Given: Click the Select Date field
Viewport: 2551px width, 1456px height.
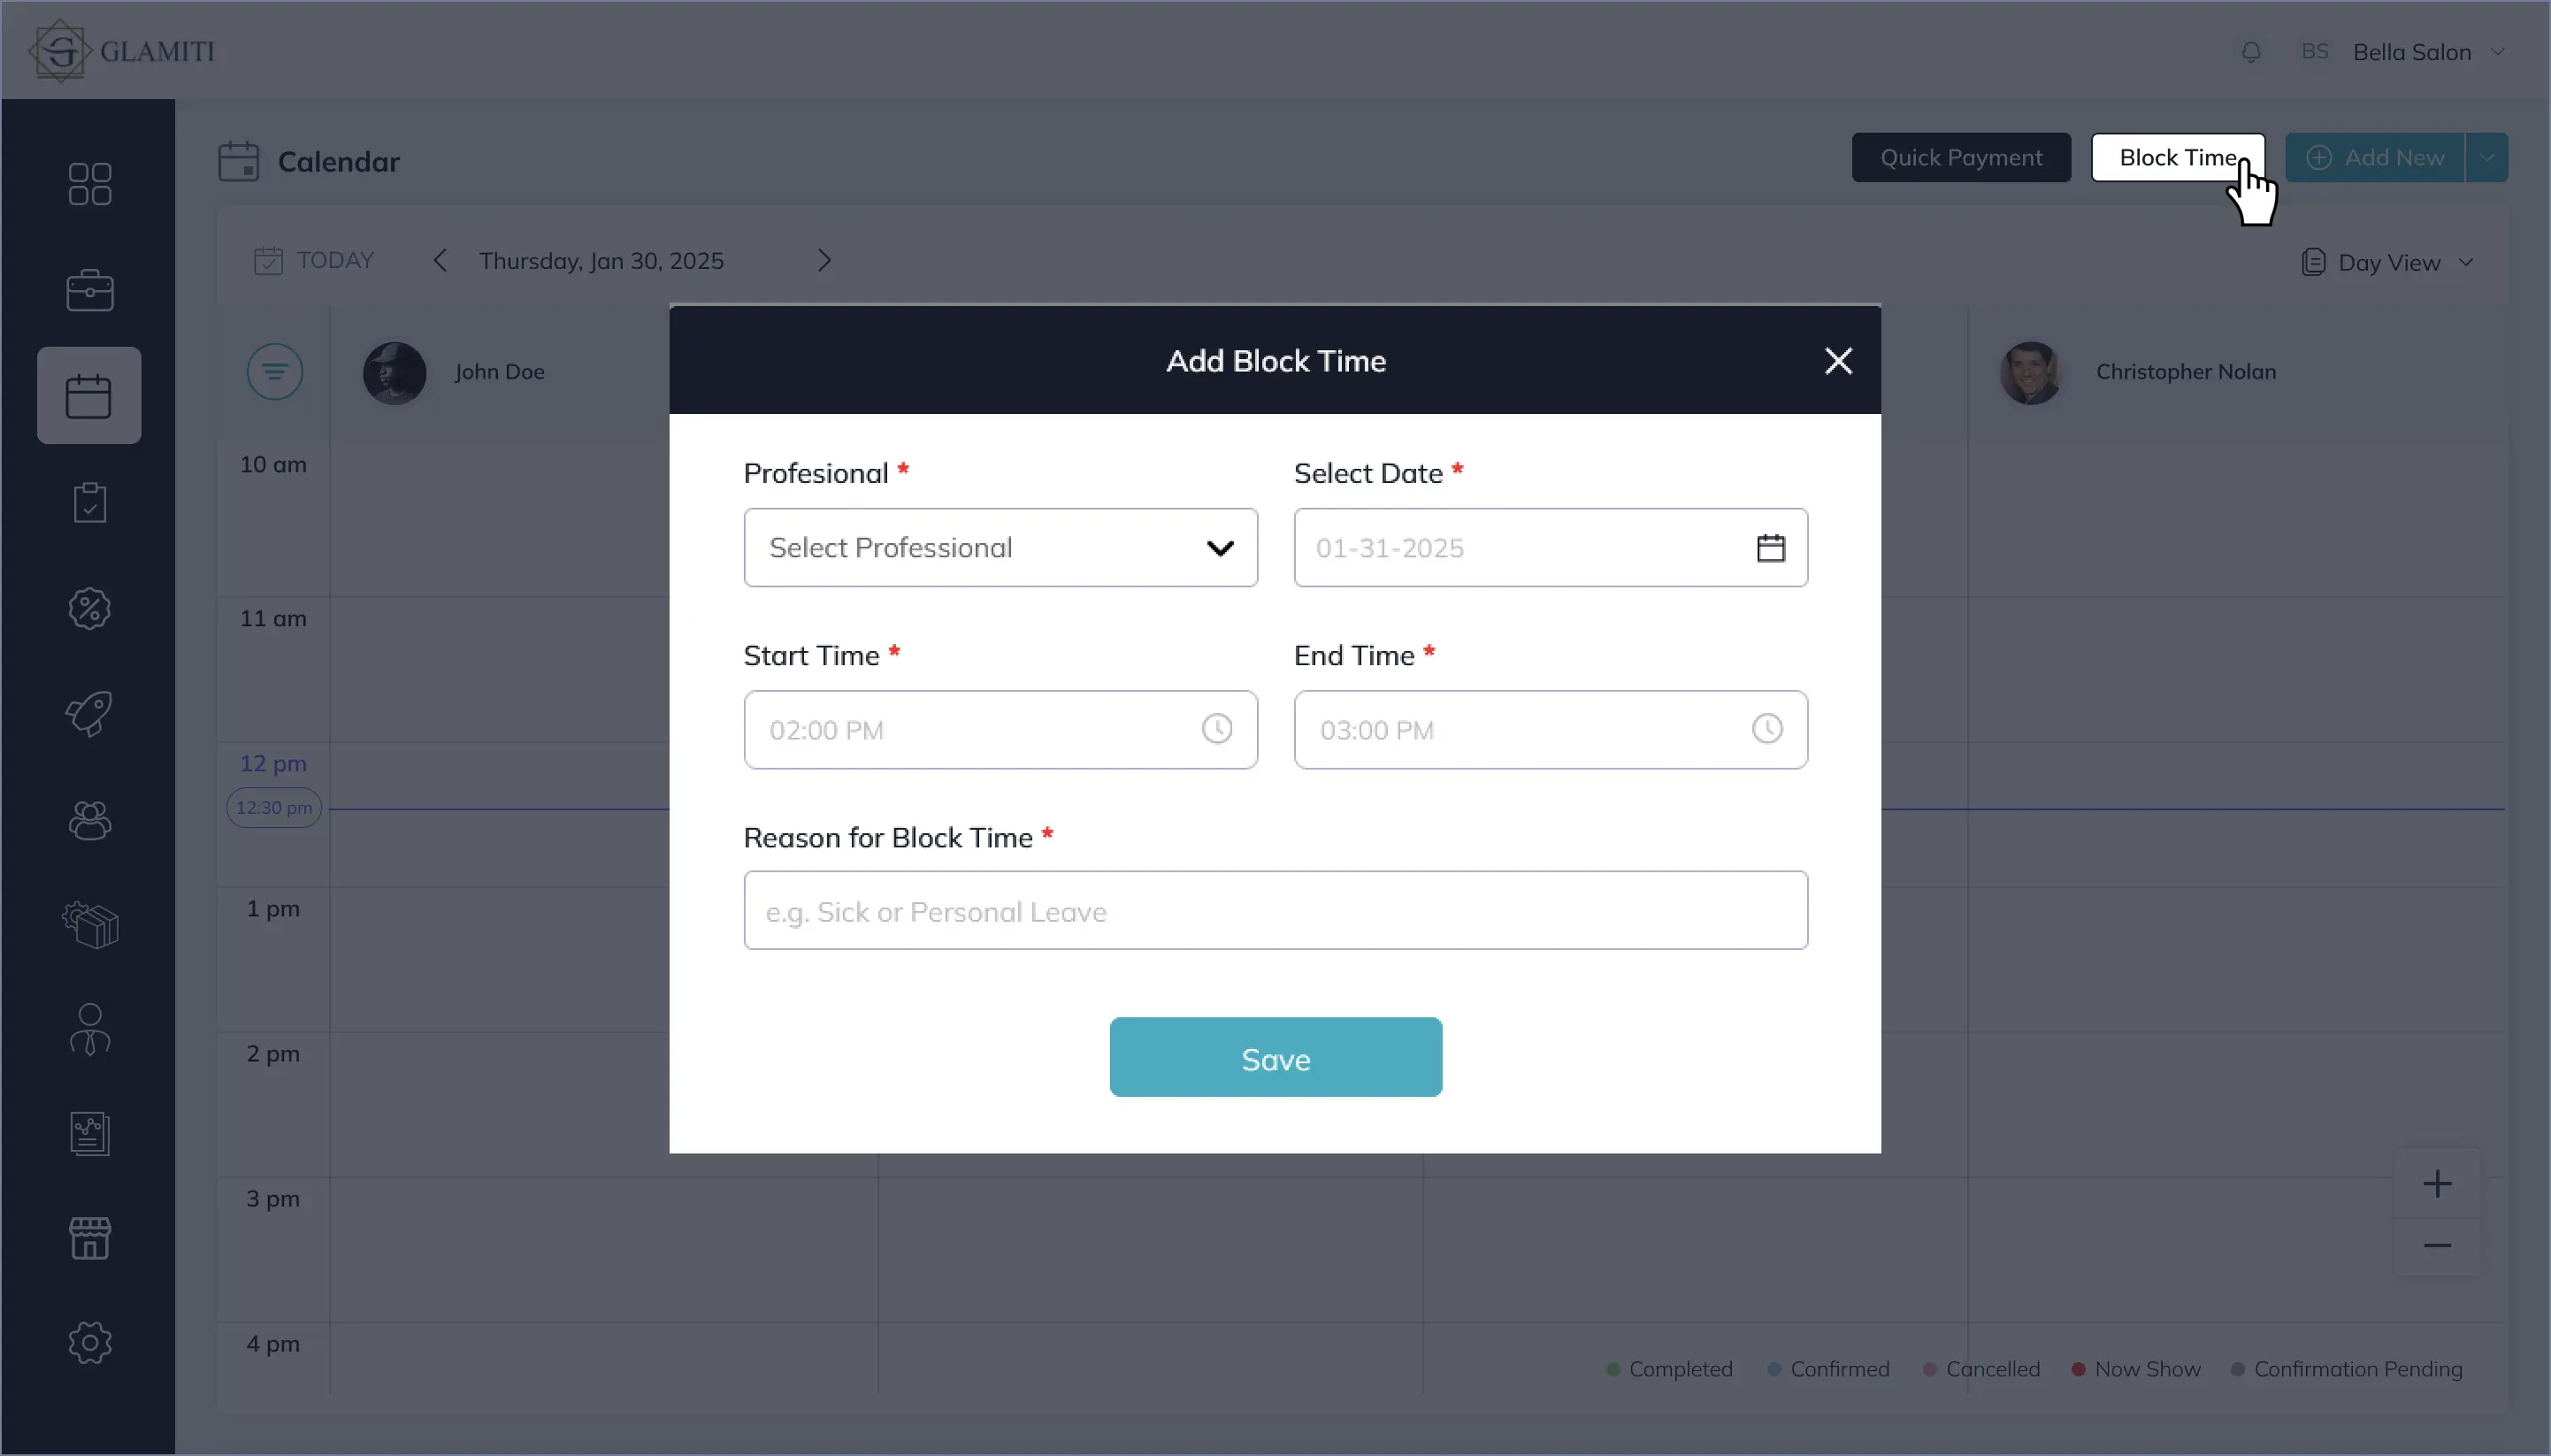Looking at the screenshot, I should point(1550,548).
